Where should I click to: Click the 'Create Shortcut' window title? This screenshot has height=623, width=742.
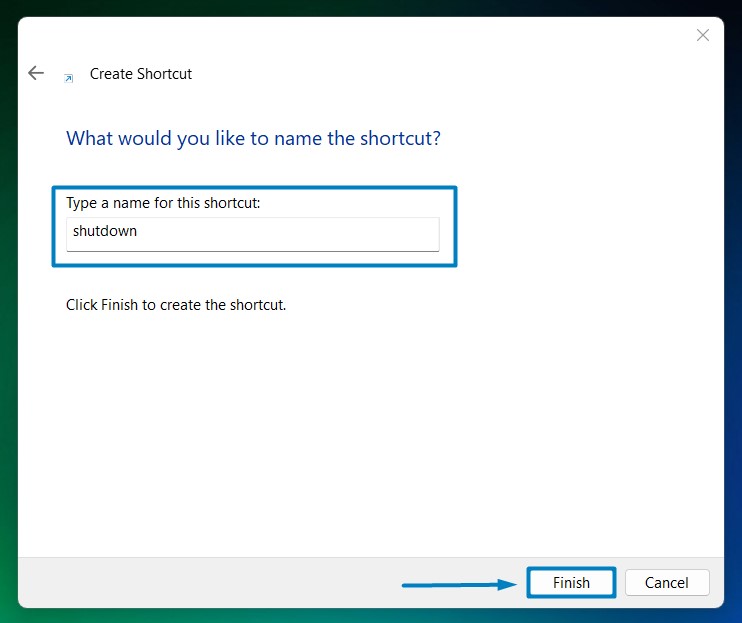(141, 74)
